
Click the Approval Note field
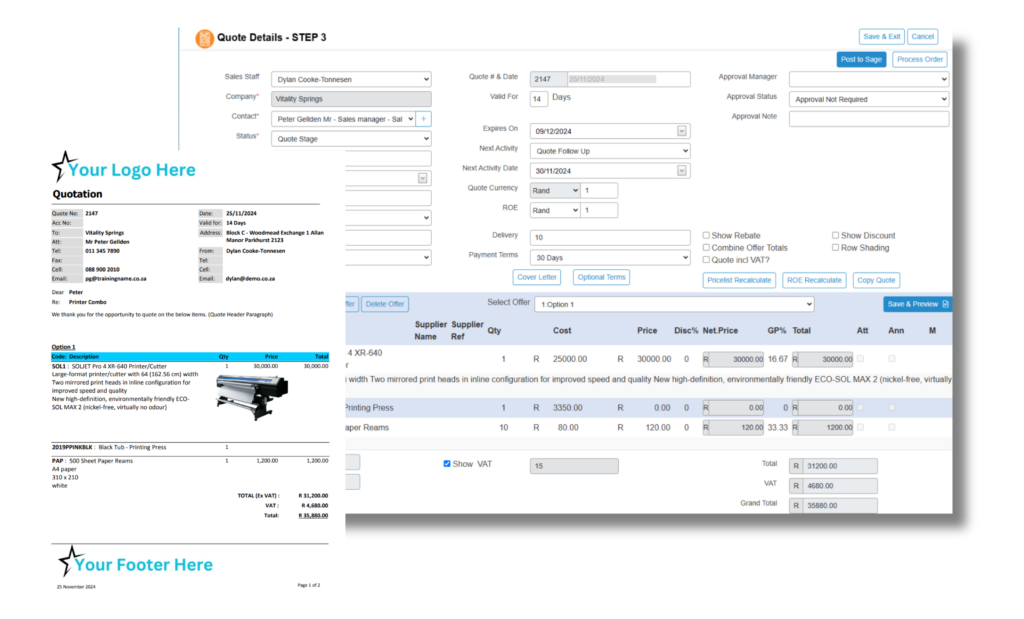click(869, 119)
